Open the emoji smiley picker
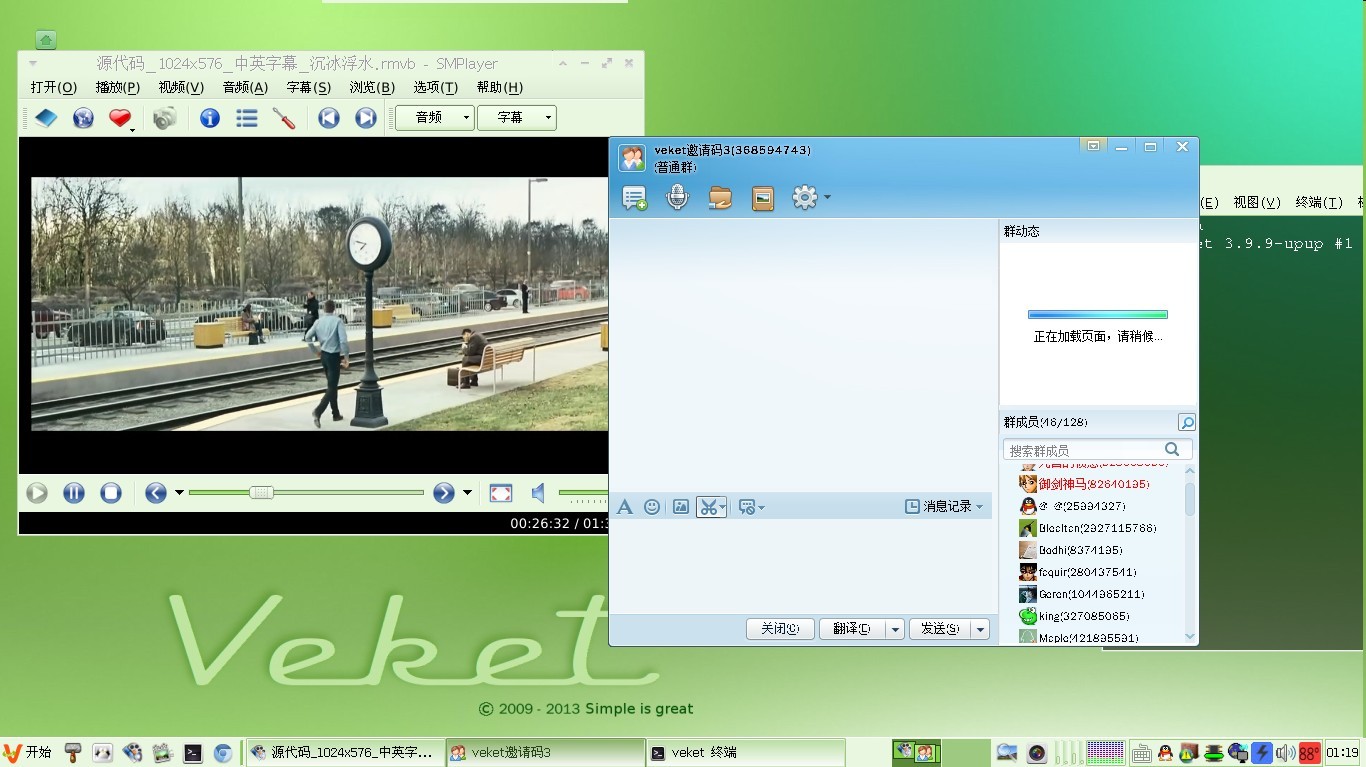 pos(652,507)
